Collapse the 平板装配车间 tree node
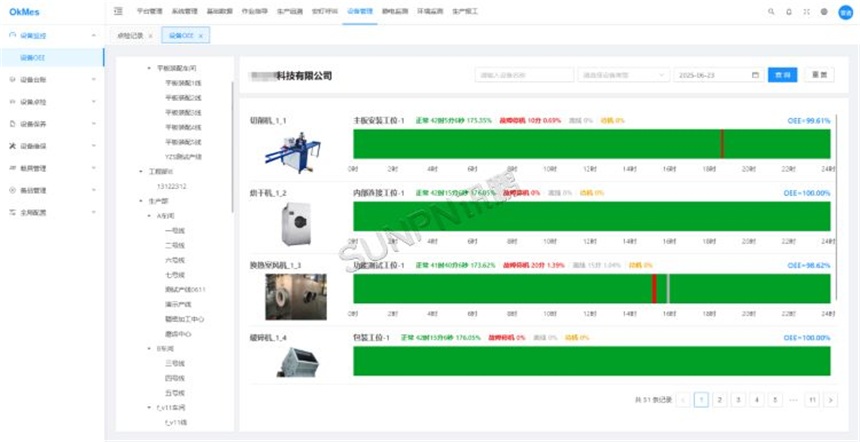 click(x=149, y=69)
